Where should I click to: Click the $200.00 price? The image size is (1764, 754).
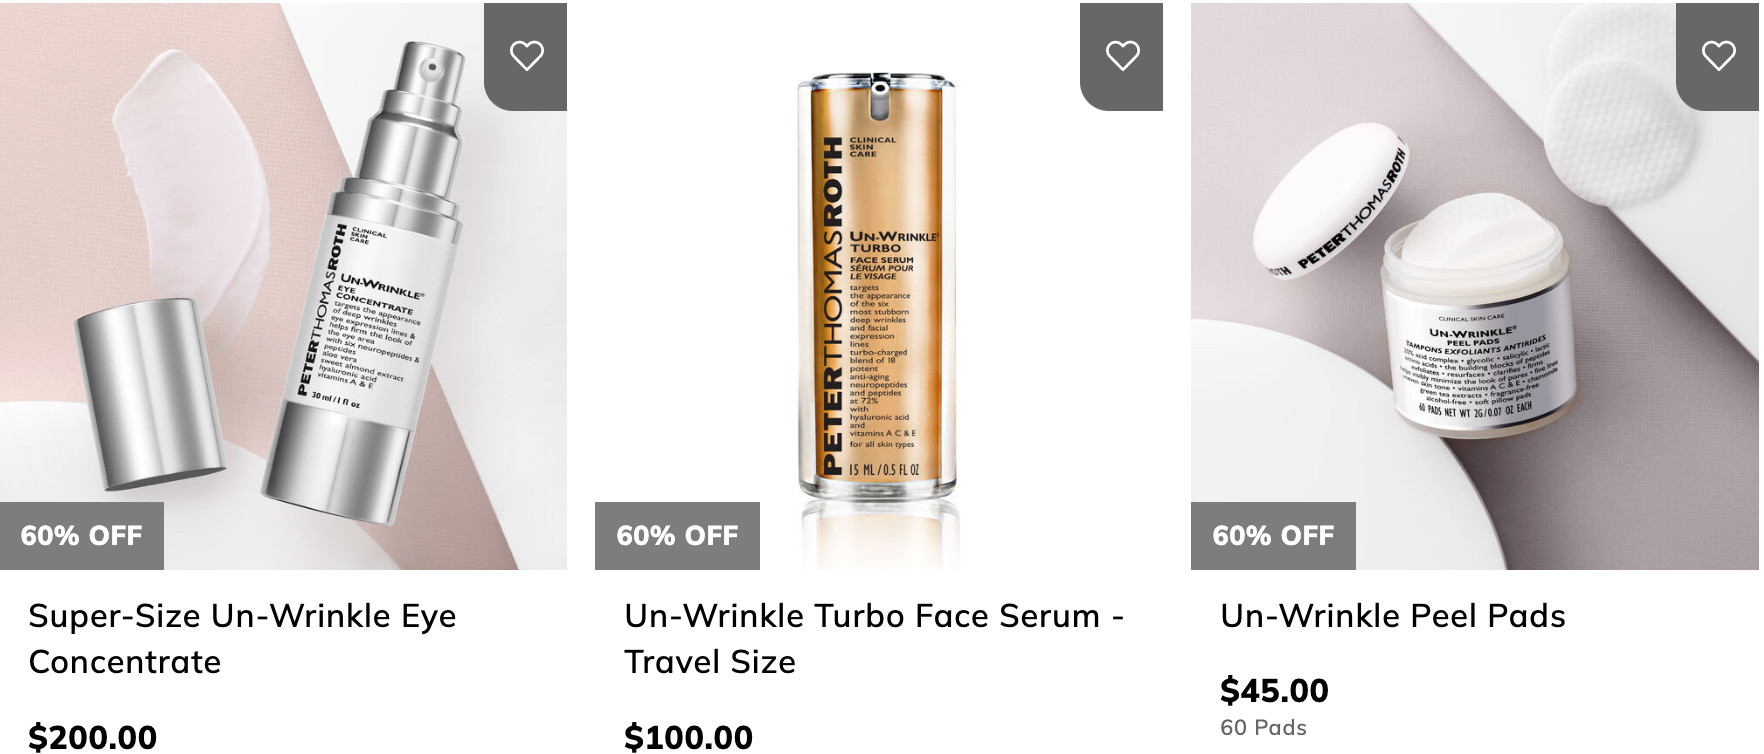pos(93,737)
